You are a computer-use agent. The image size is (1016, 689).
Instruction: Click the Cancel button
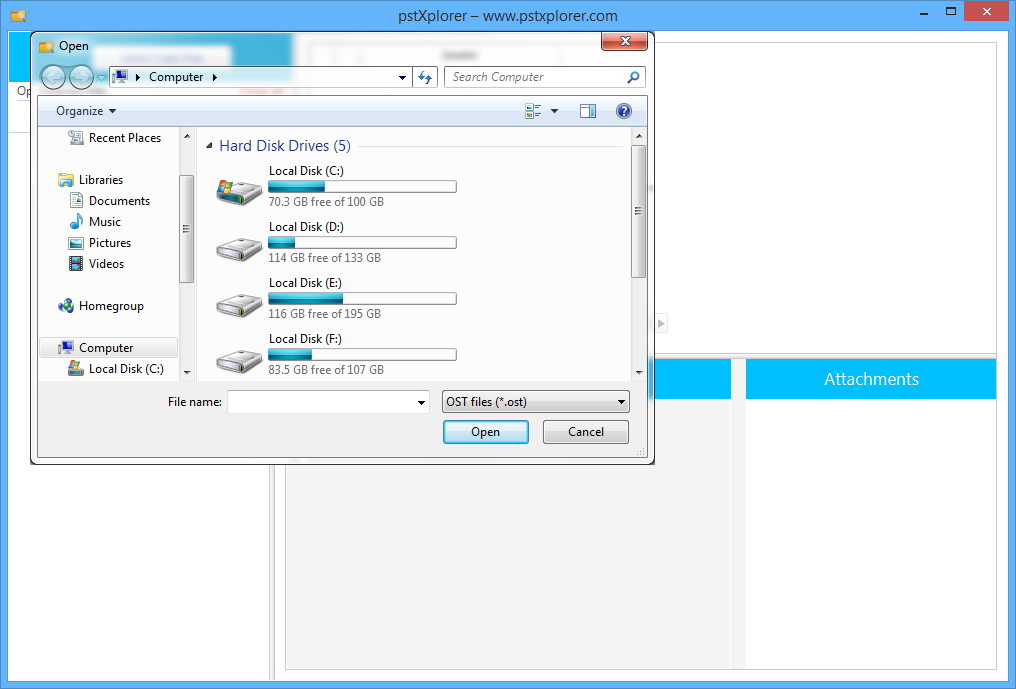tap(586, 432)
